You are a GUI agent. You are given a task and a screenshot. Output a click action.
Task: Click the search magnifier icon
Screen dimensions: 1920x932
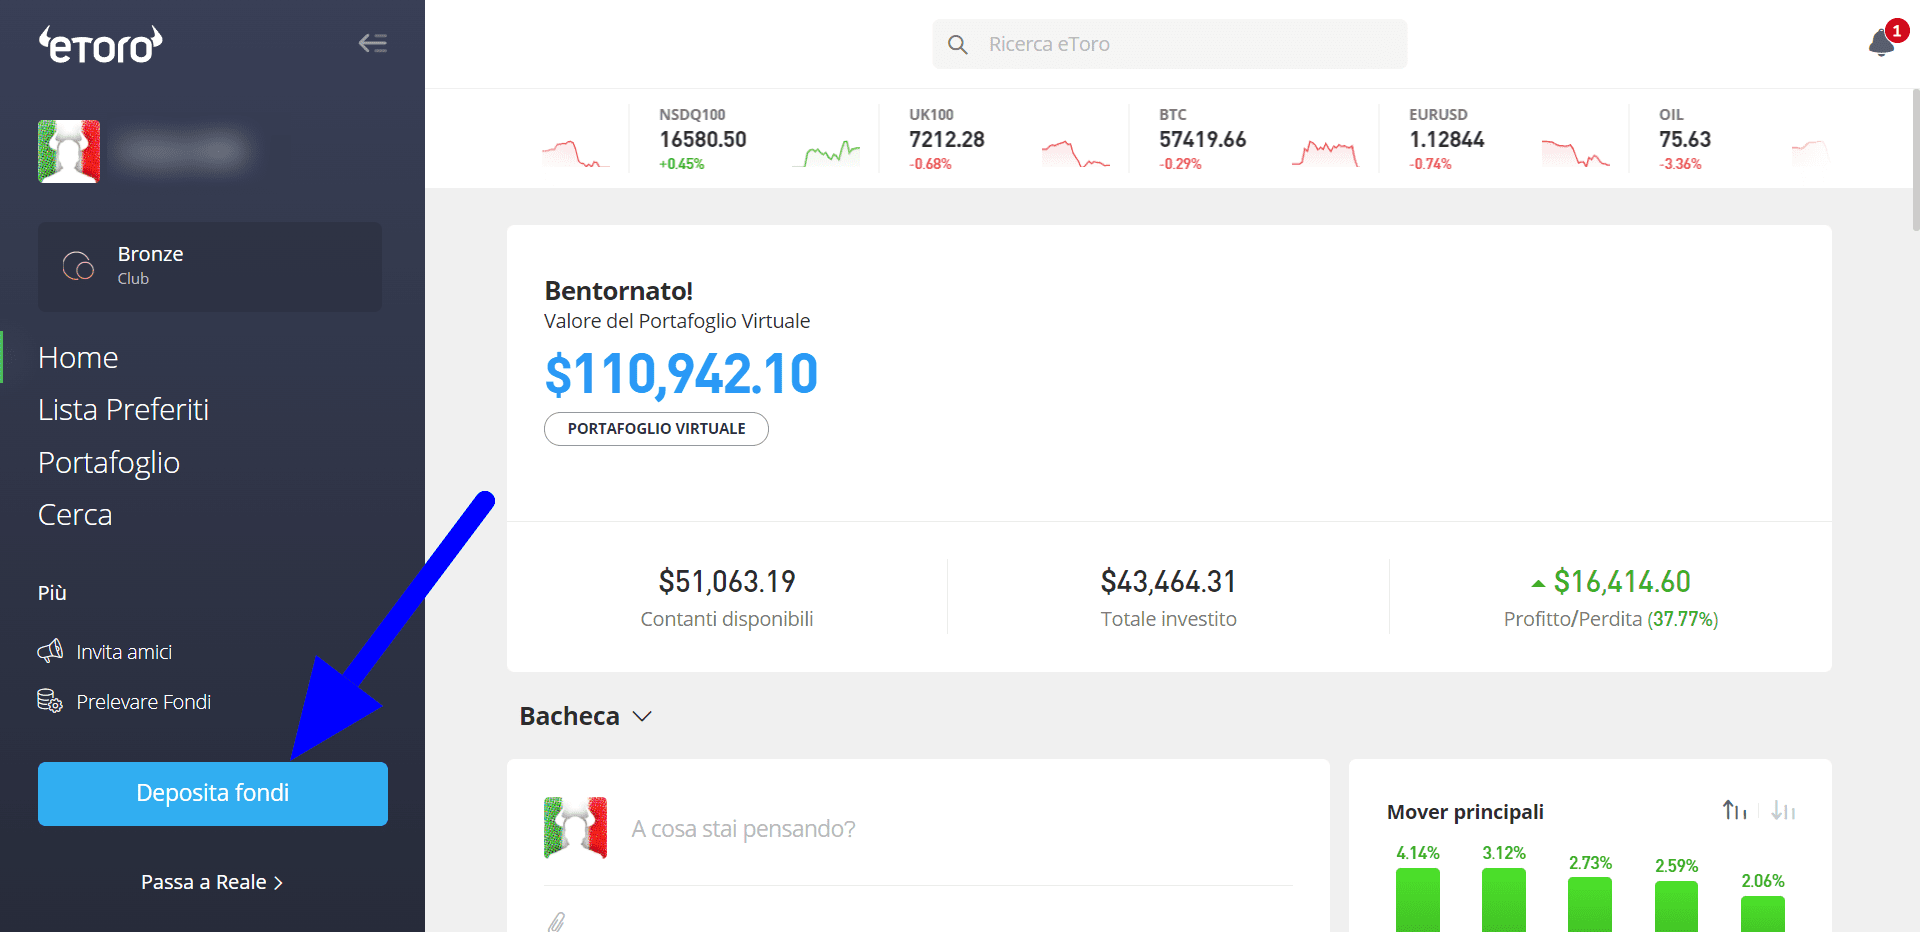coord(957,44)
